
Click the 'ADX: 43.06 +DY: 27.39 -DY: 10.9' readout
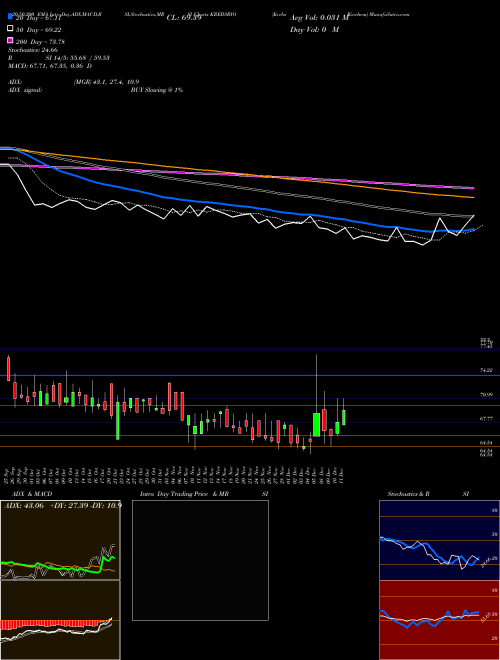63,506
